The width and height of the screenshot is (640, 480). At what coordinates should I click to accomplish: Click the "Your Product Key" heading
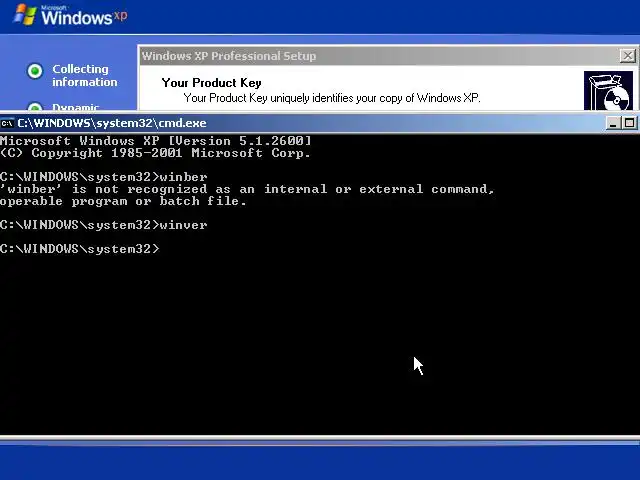211,83
